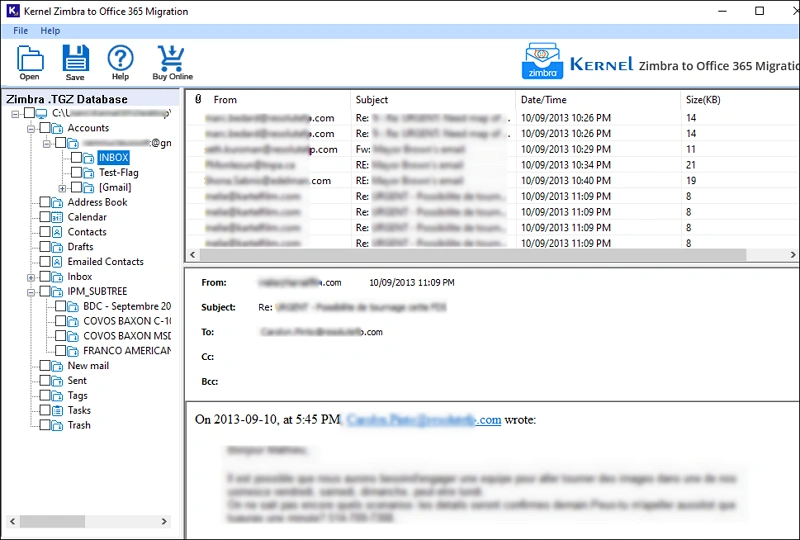Click the Trash folder icon
The width and height of the screenshot is (800, 540).
(57, 425)
